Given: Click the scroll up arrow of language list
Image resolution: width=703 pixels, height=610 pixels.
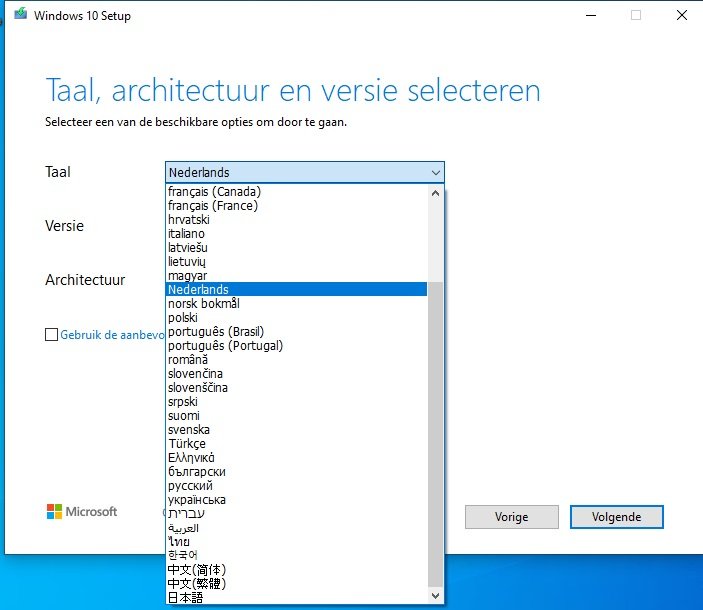Looking at the screenshot, I should [435, 193].
